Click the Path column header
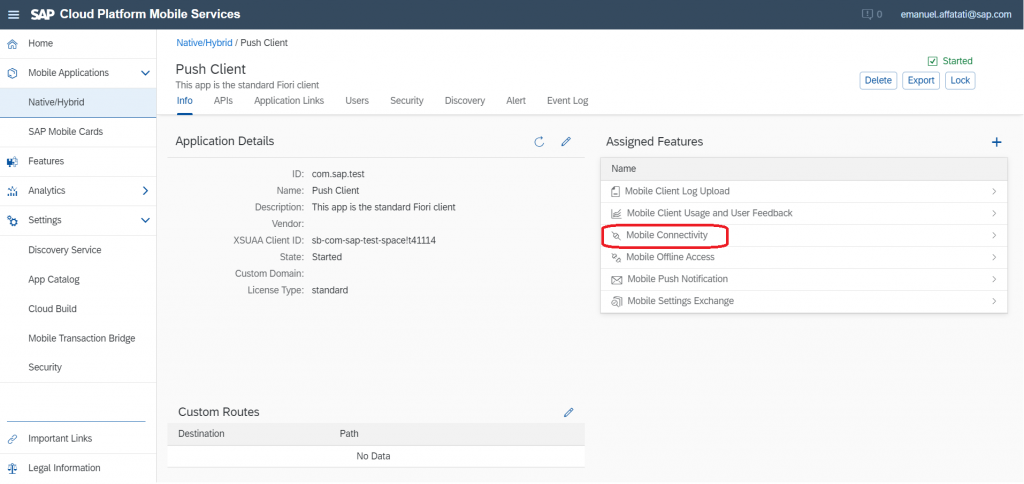This screenshot has height=484, width=1024. 349,434
